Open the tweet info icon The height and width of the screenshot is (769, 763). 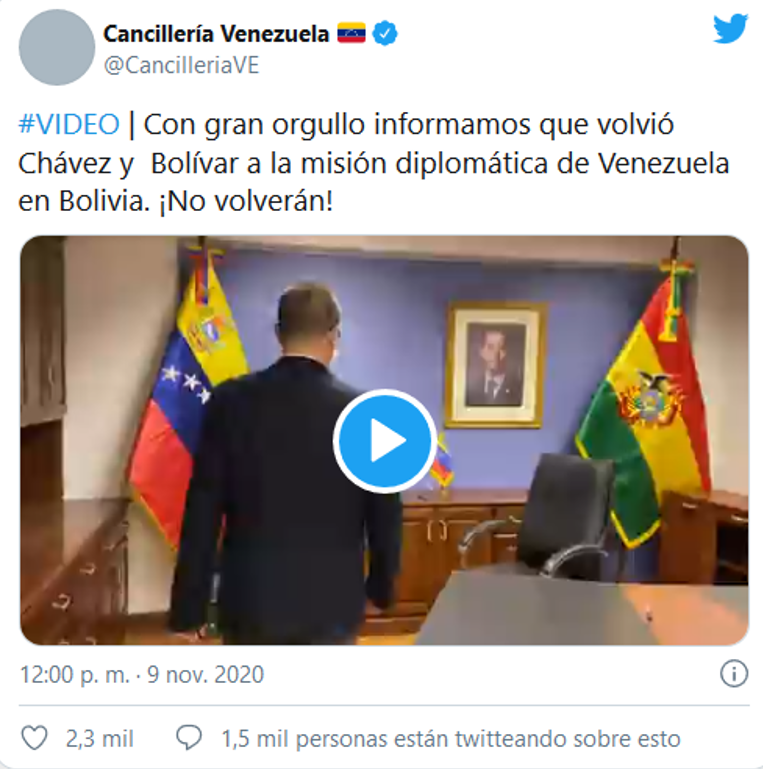[734, 674]
